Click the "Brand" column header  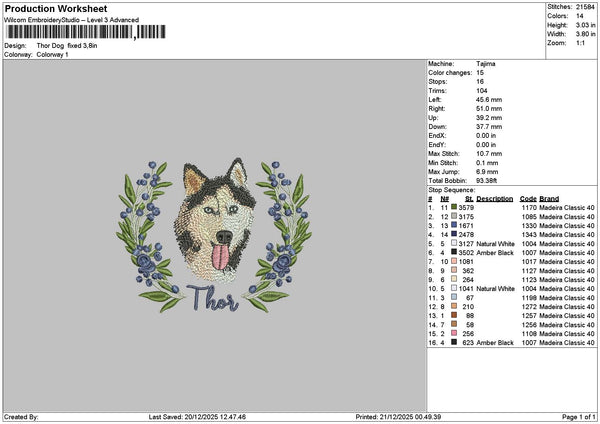tap(549, 199)
